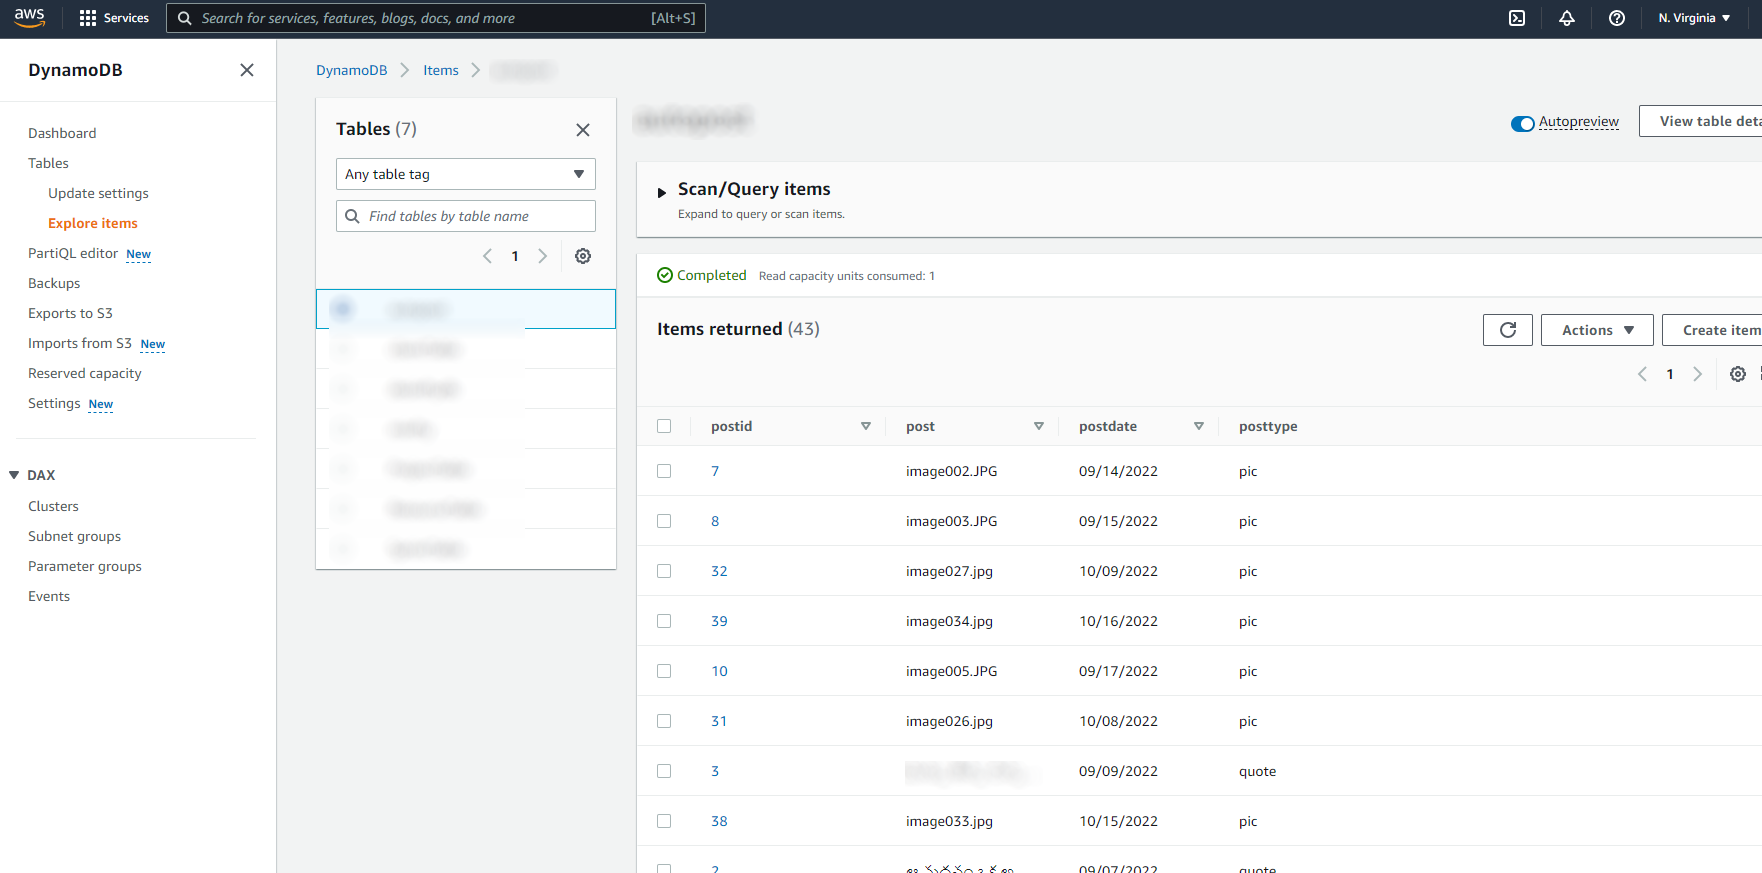Check the row for postid 32
1762x873 pixels.
tap(664, 571)
